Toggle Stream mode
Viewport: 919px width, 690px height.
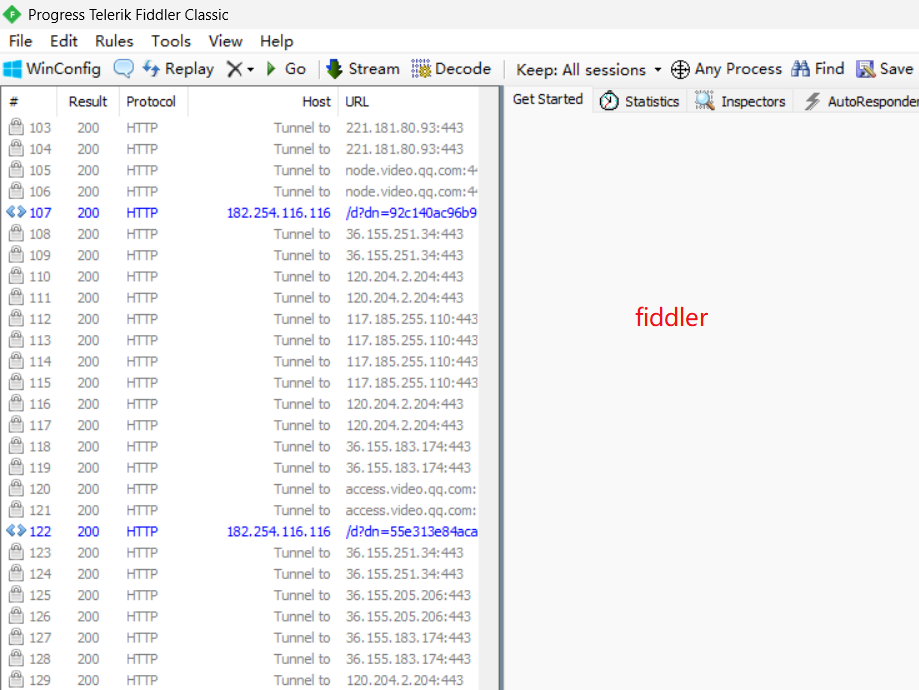(363, 69)
